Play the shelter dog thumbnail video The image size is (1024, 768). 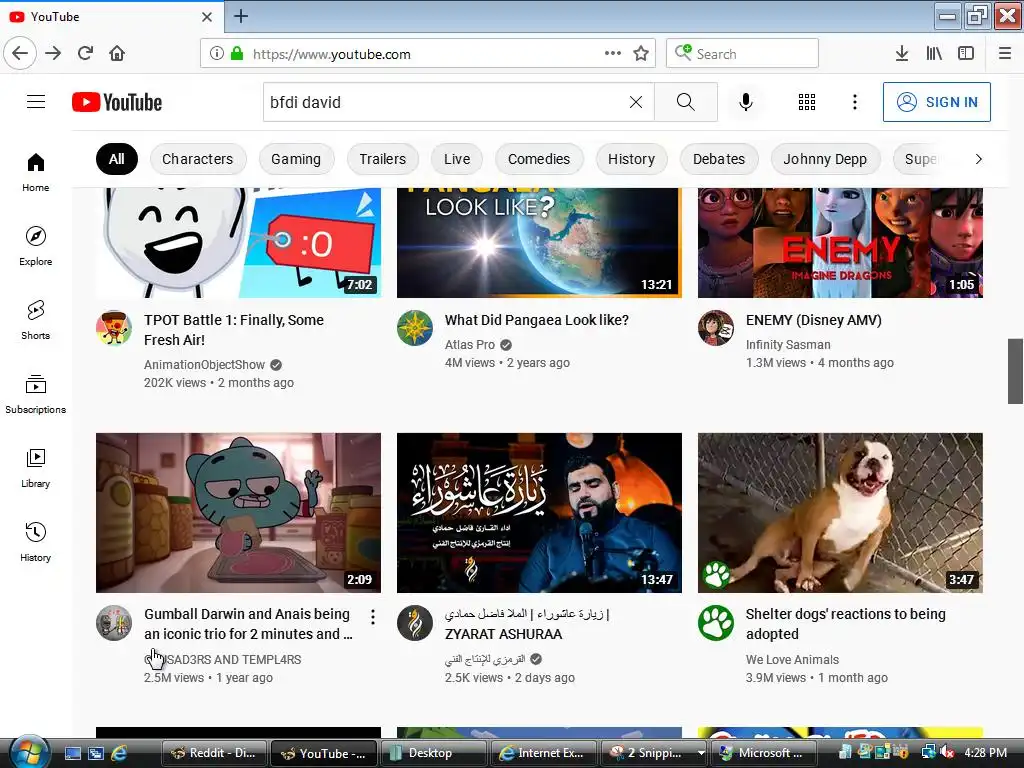pos(840,513)
